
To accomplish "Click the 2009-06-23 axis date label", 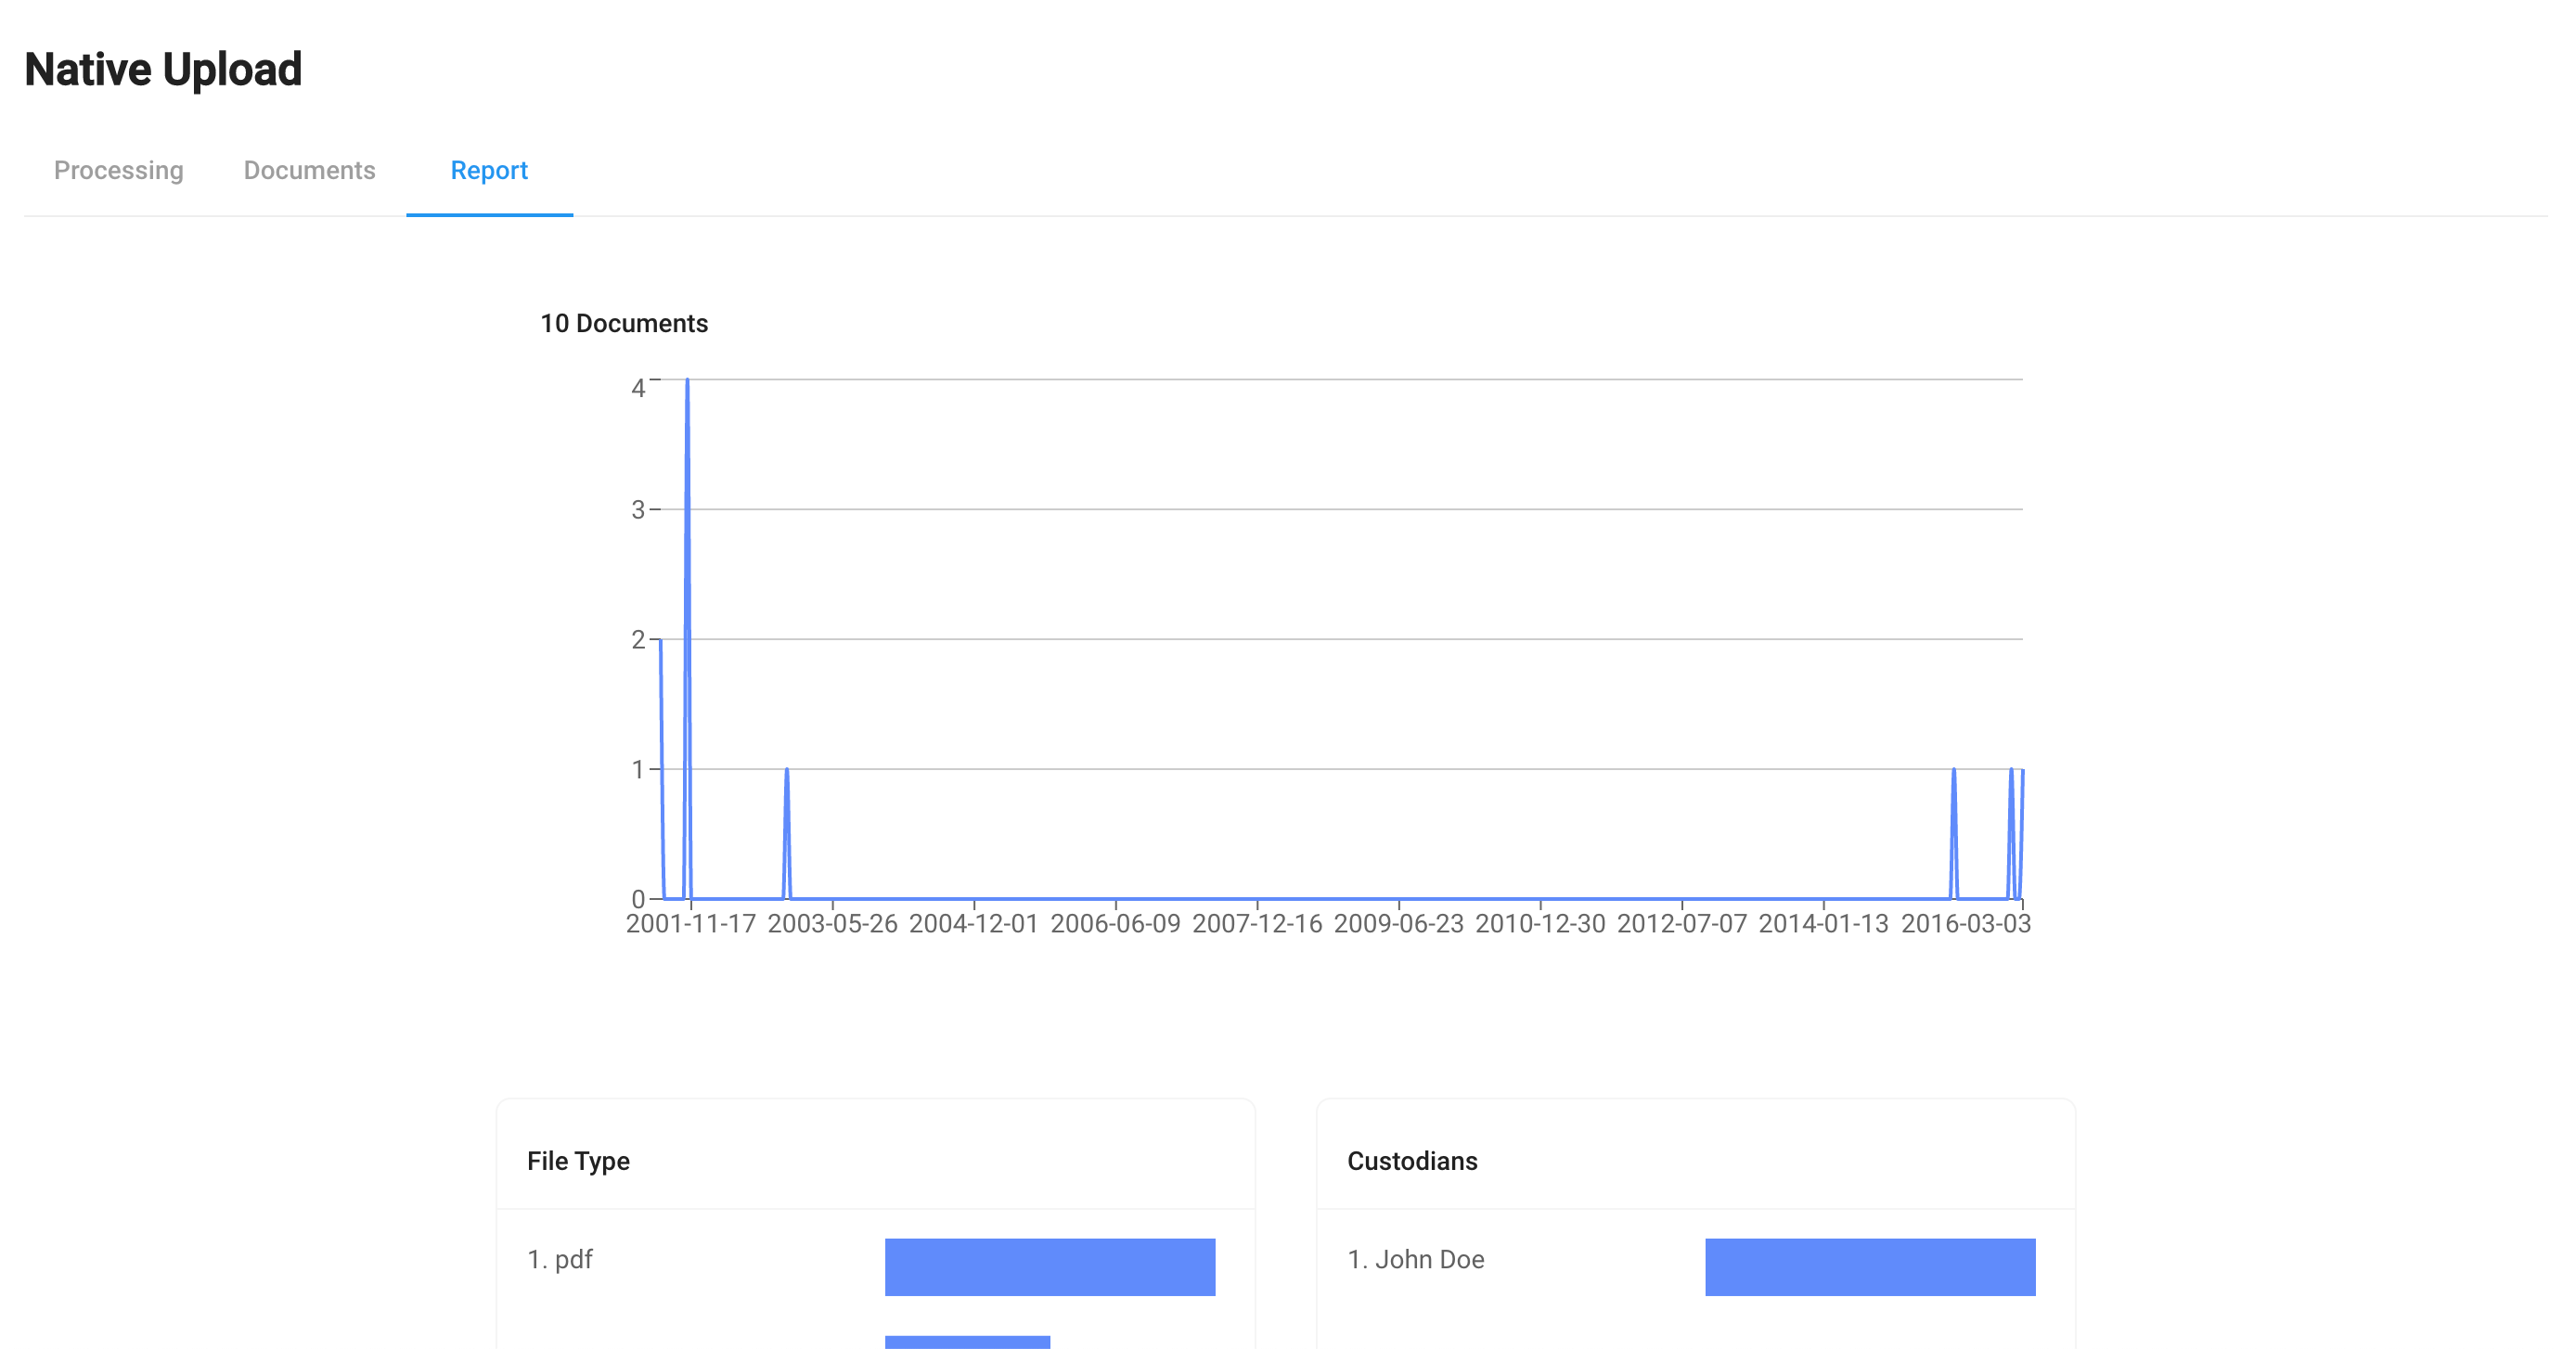I will [x=1398, y=923].
